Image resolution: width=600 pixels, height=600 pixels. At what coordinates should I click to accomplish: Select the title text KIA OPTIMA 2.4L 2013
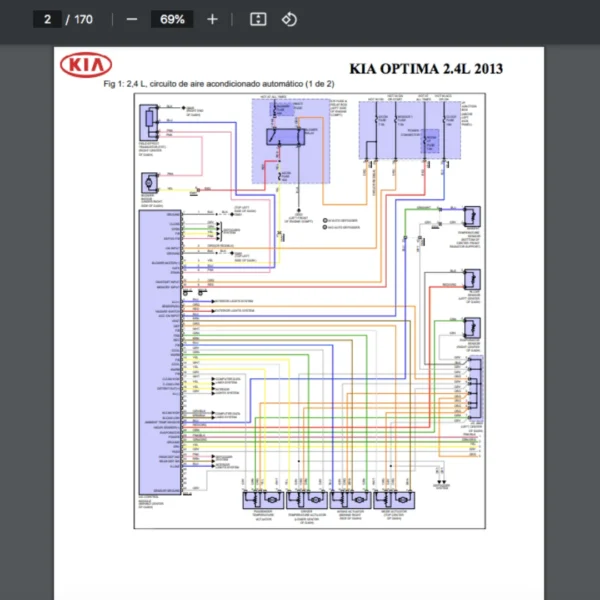tap(426, 69)
